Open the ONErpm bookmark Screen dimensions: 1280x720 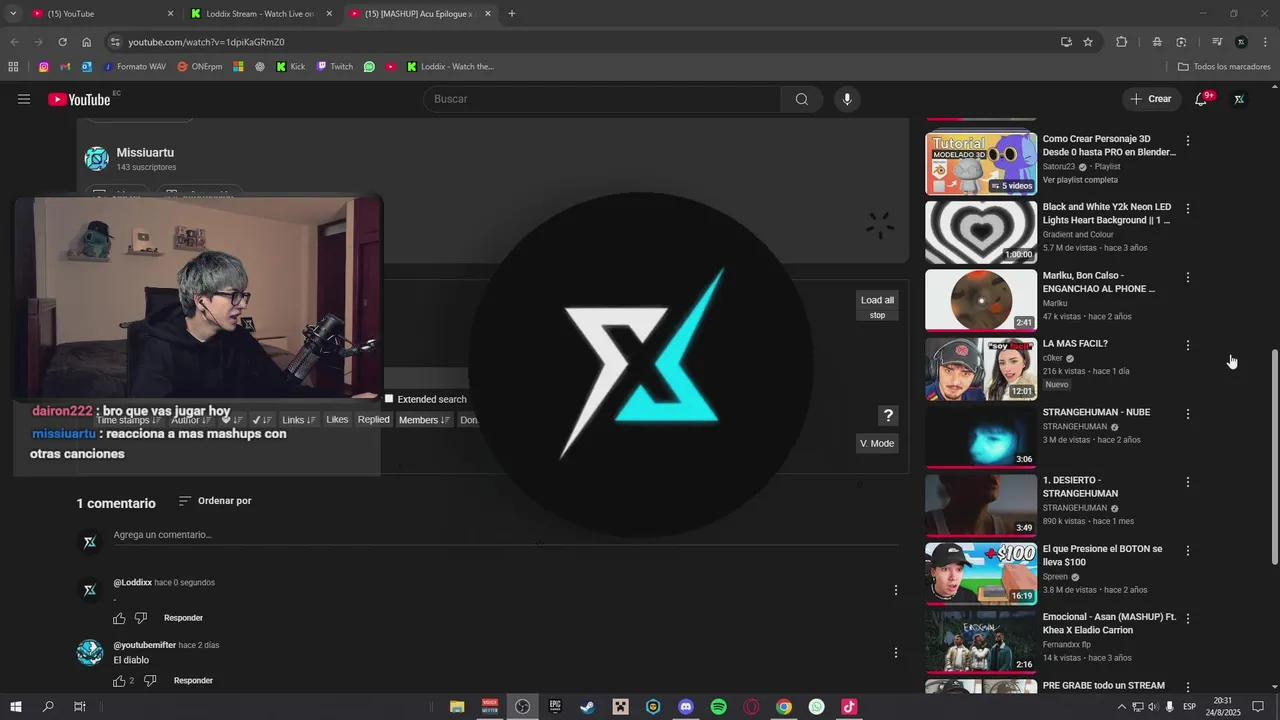click(200, 67)
